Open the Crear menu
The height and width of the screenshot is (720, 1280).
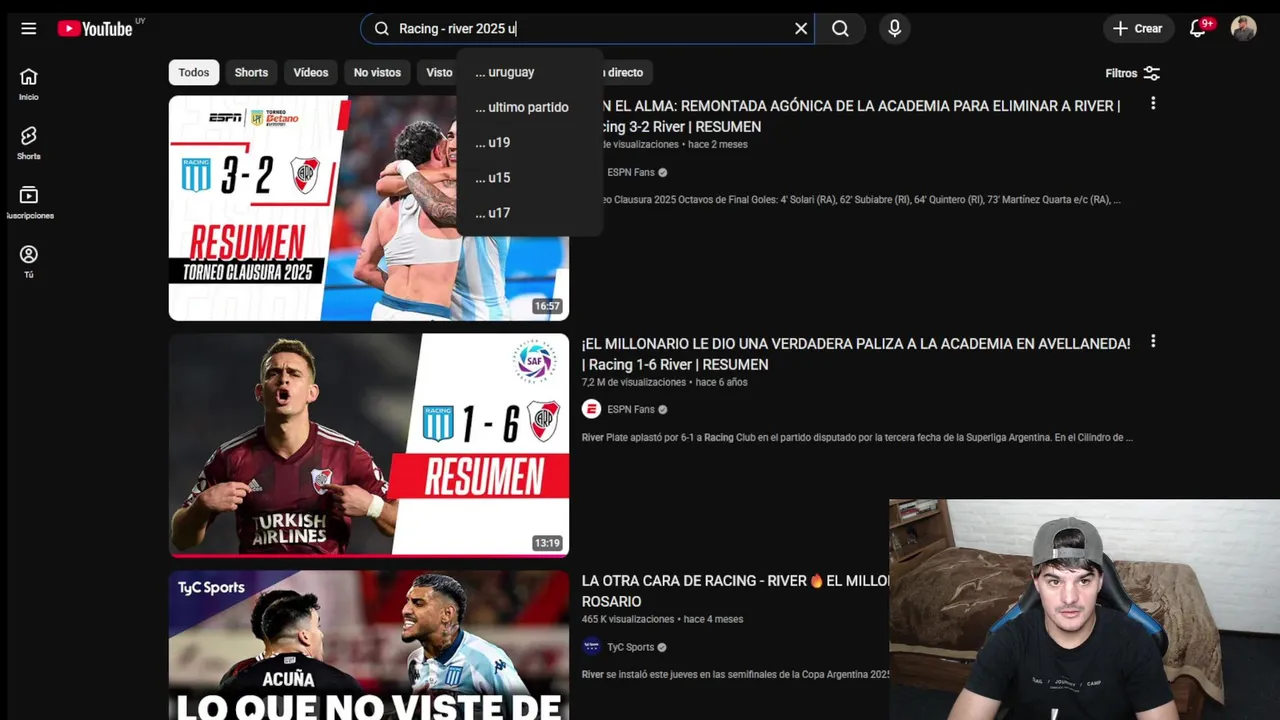tap(1138, 29)
